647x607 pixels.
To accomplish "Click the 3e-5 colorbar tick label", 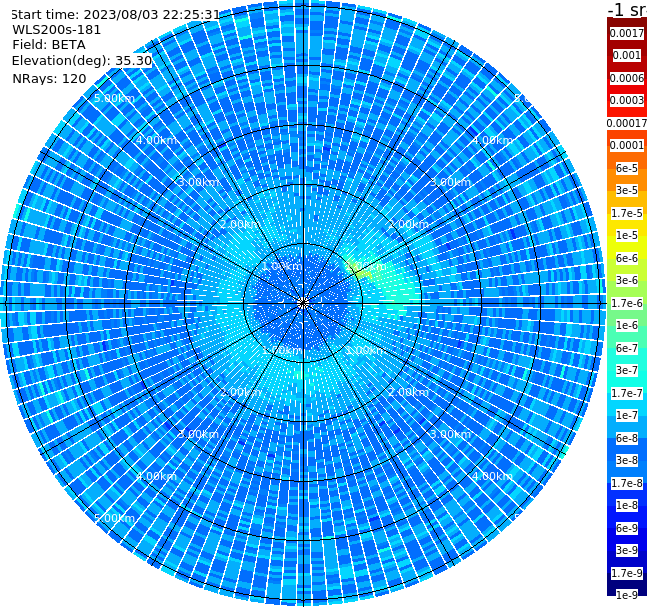I will point(627,190).
